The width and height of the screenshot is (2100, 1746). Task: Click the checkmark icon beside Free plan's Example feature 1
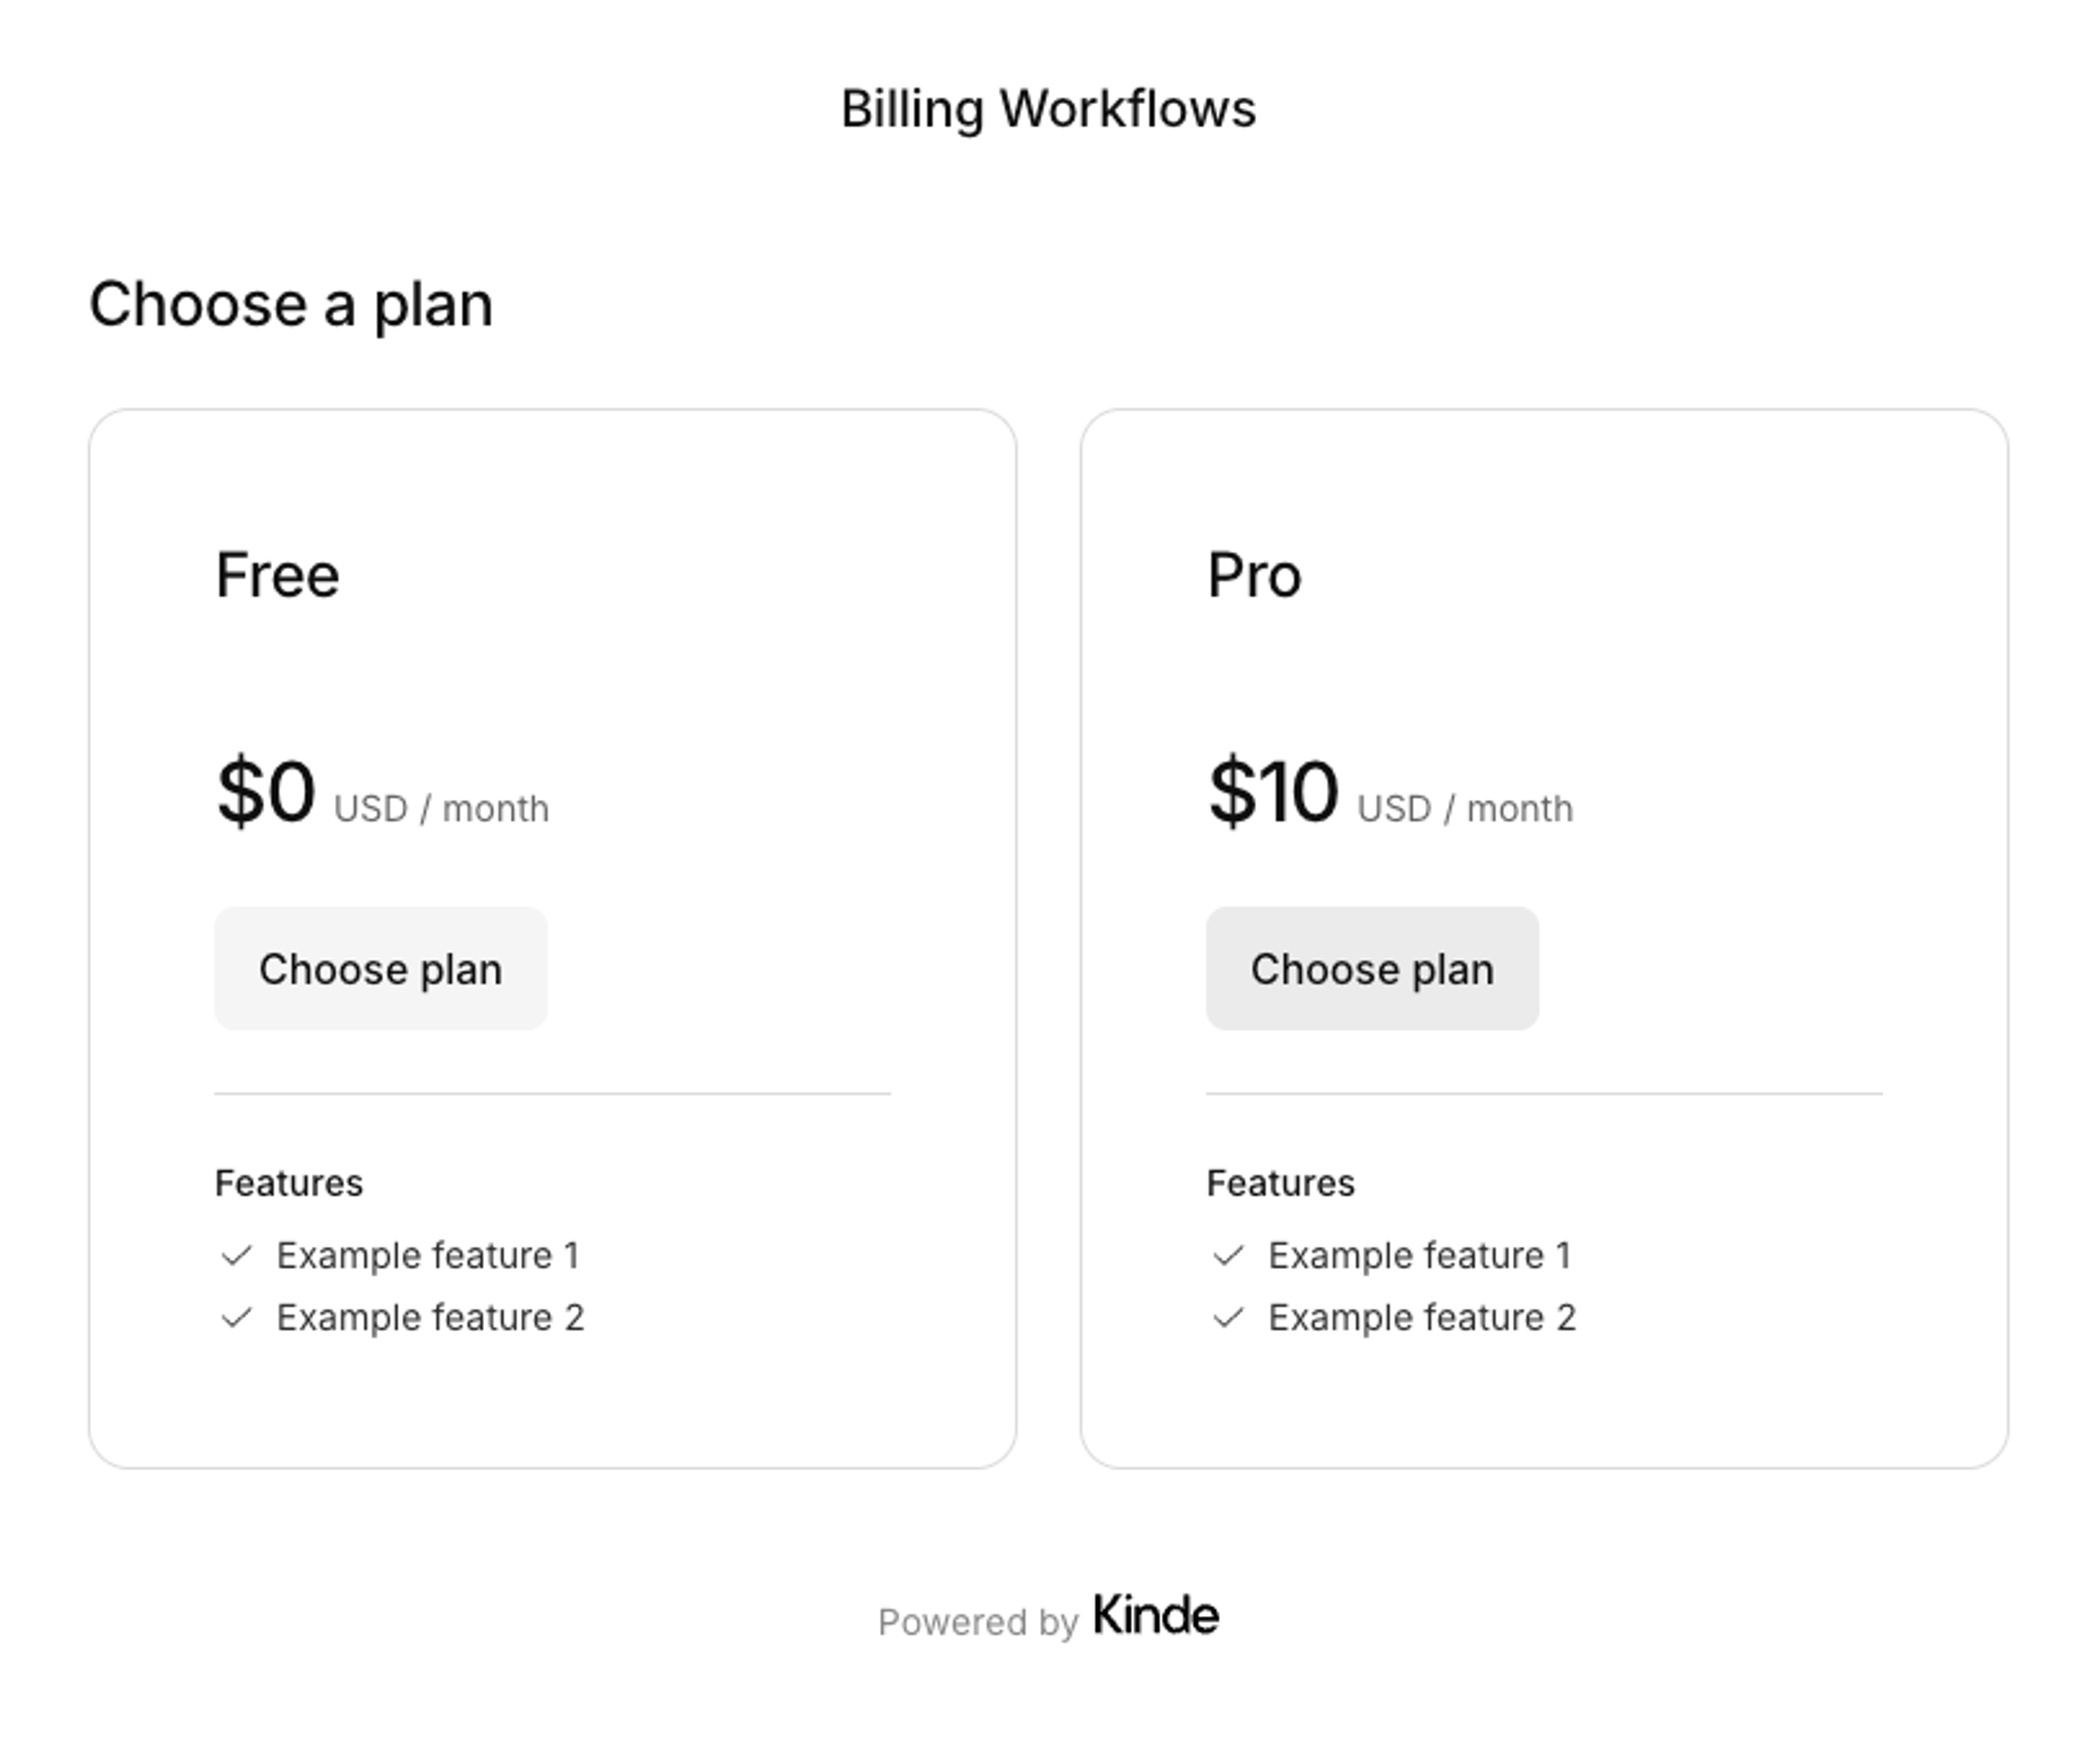pyautogui.click(x=237, y=1257)
